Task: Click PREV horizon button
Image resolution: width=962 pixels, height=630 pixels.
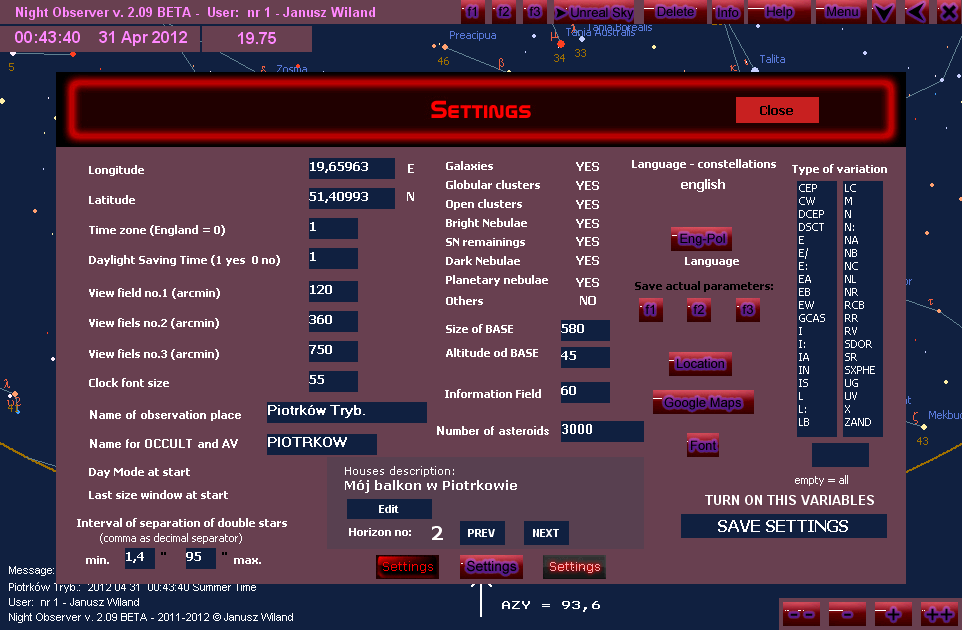Action: [x=482, y=533]
